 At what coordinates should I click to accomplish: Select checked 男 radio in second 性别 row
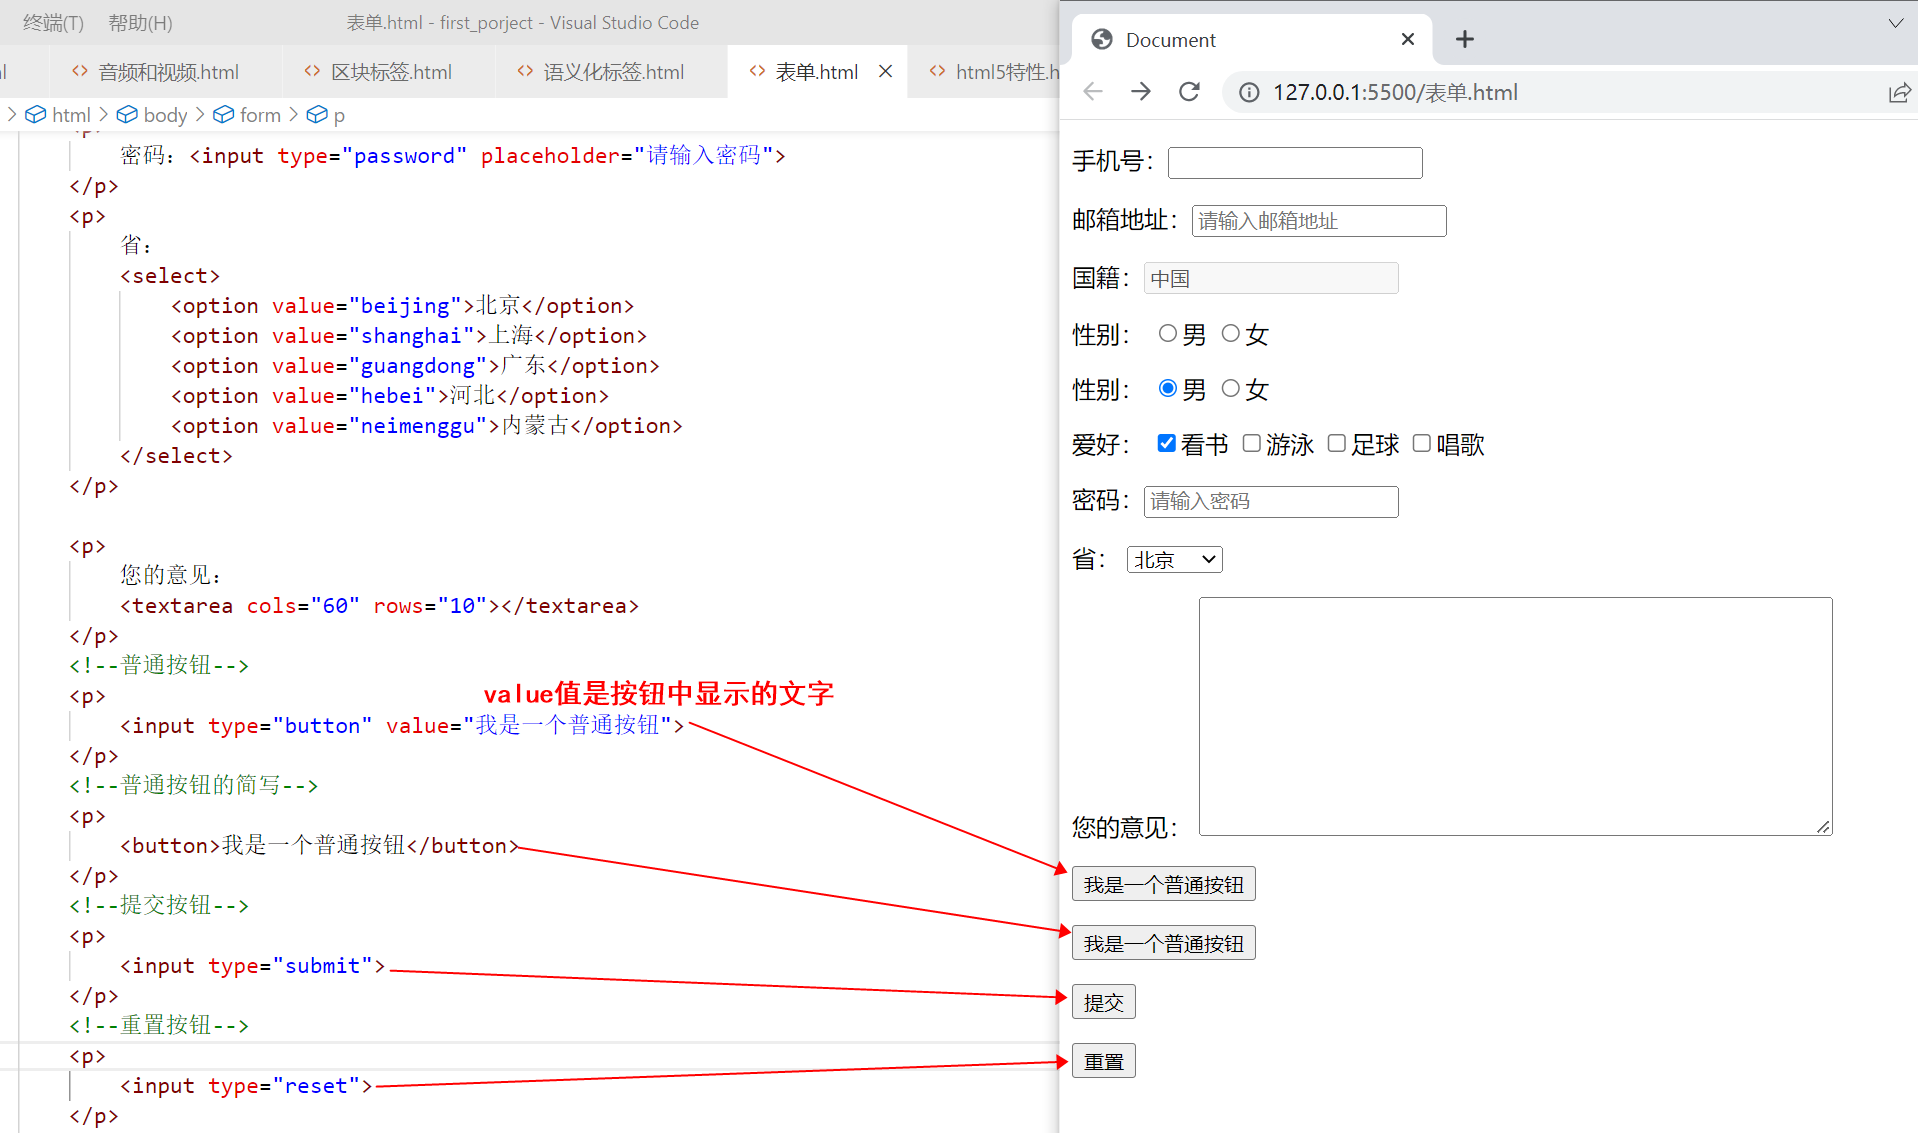tap(1167, 388)
